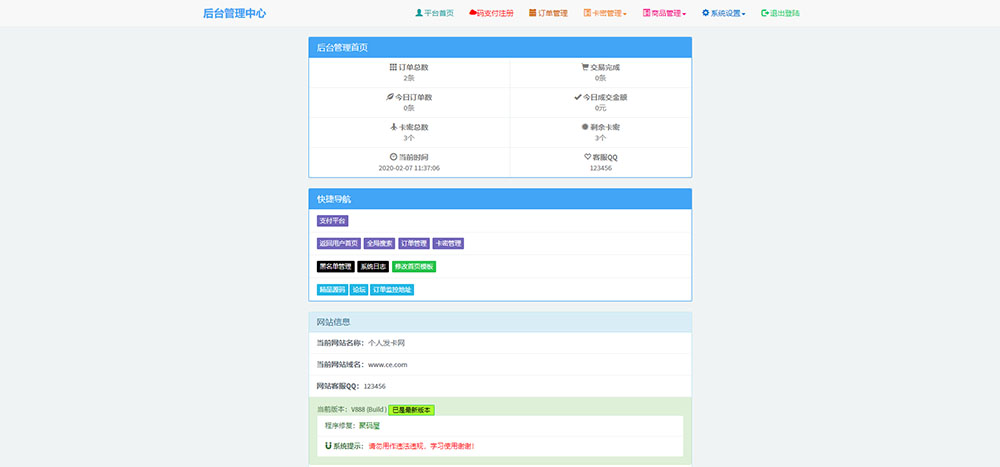
Task: Click the red system notice text
Action: tap(422, 447)
